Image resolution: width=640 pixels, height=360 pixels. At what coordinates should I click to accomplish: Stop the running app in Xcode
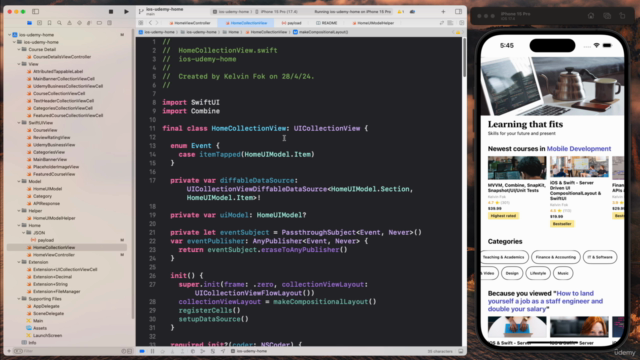tap(111, 12)
